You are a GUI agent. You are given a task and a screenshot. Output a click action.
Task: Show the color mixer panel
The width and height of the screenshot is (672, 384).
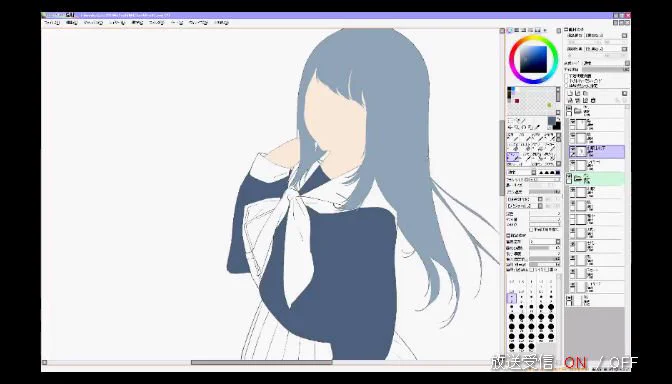[531, 30]
